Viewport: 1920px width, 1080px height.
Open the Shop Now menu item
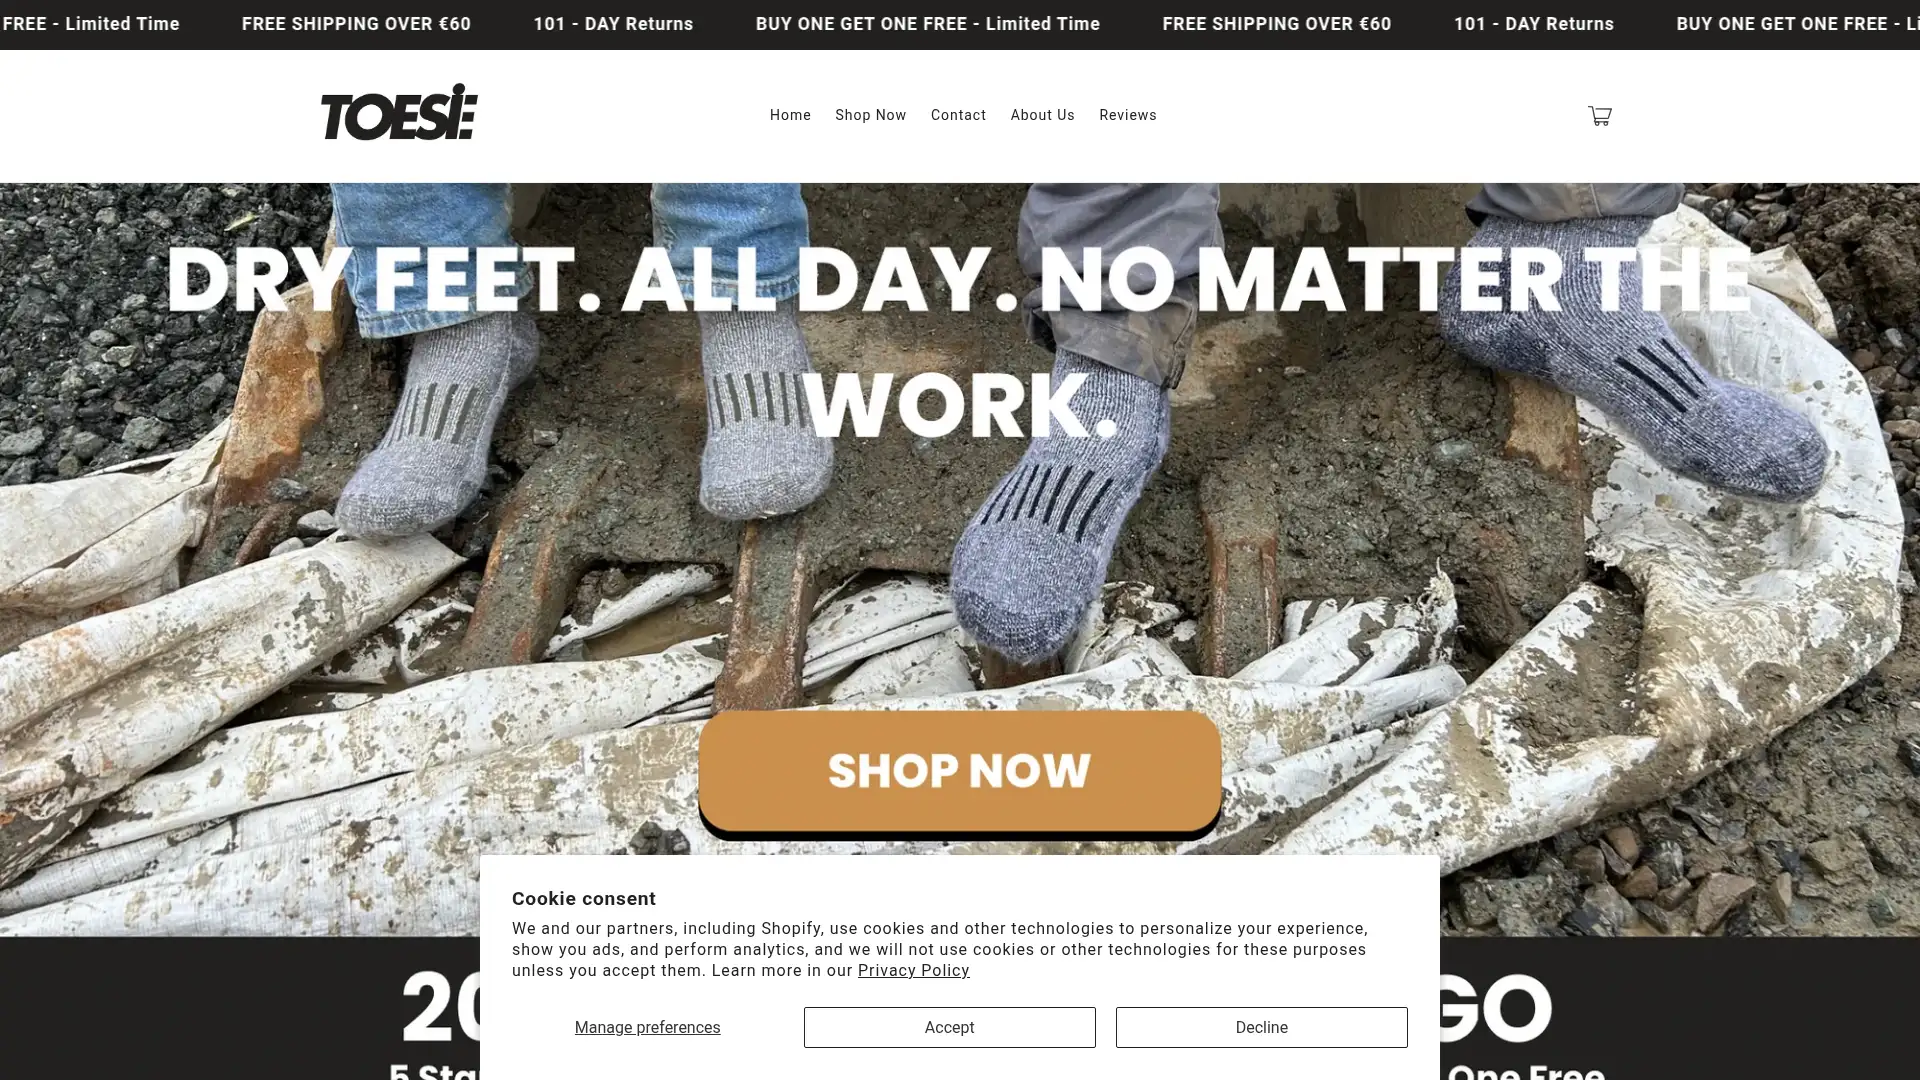click(x=870, y=115)
